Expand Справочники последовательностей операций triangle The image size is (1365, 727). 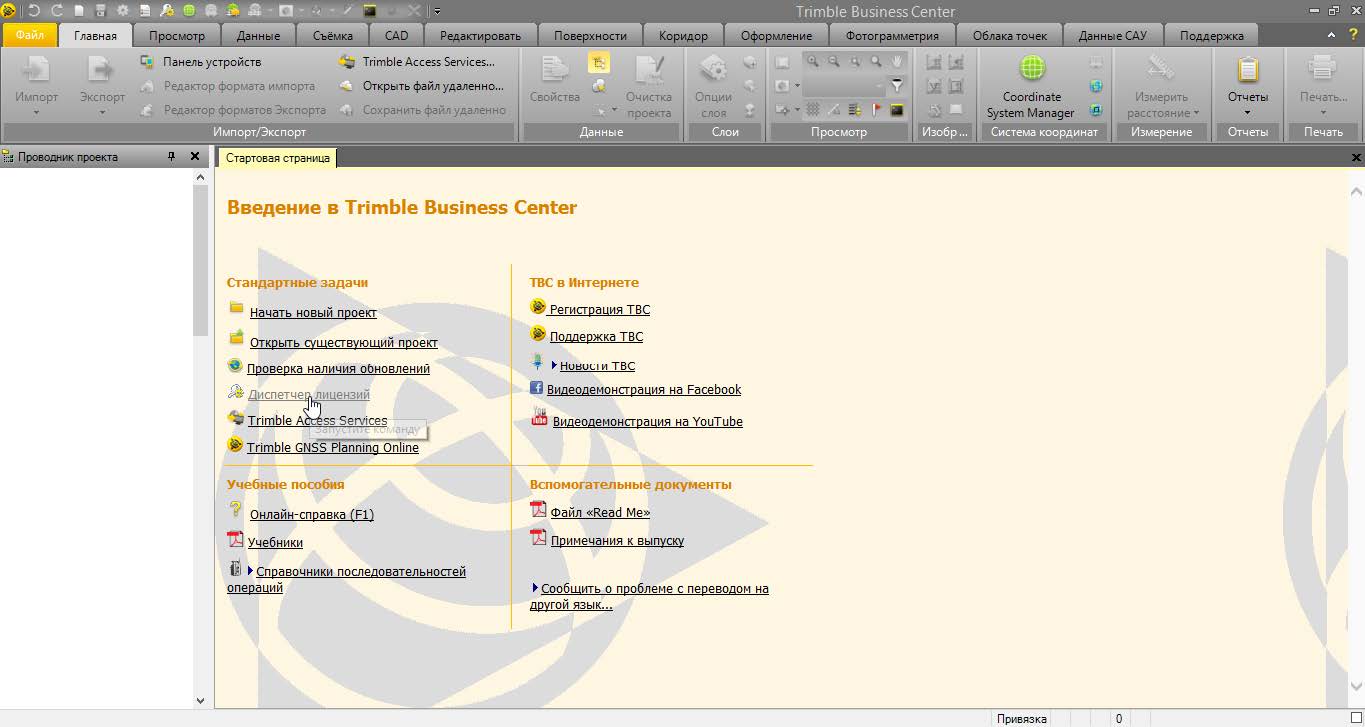point(250,571)
